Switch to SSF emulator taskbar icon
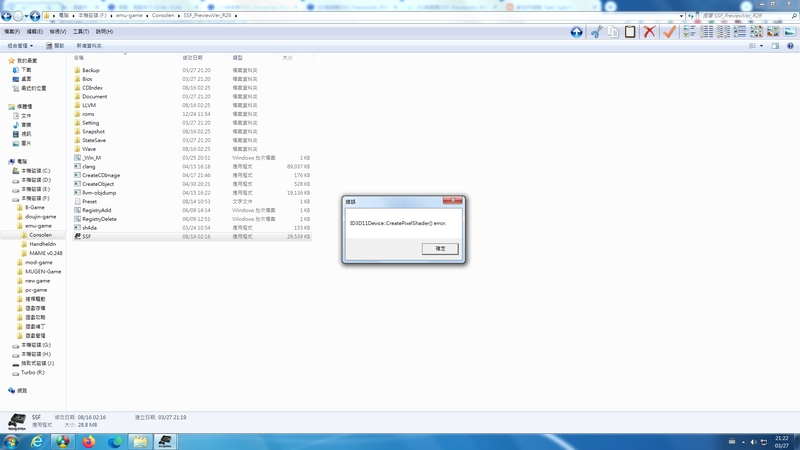The width and height of the screenshot is (800, 450). 164,441
